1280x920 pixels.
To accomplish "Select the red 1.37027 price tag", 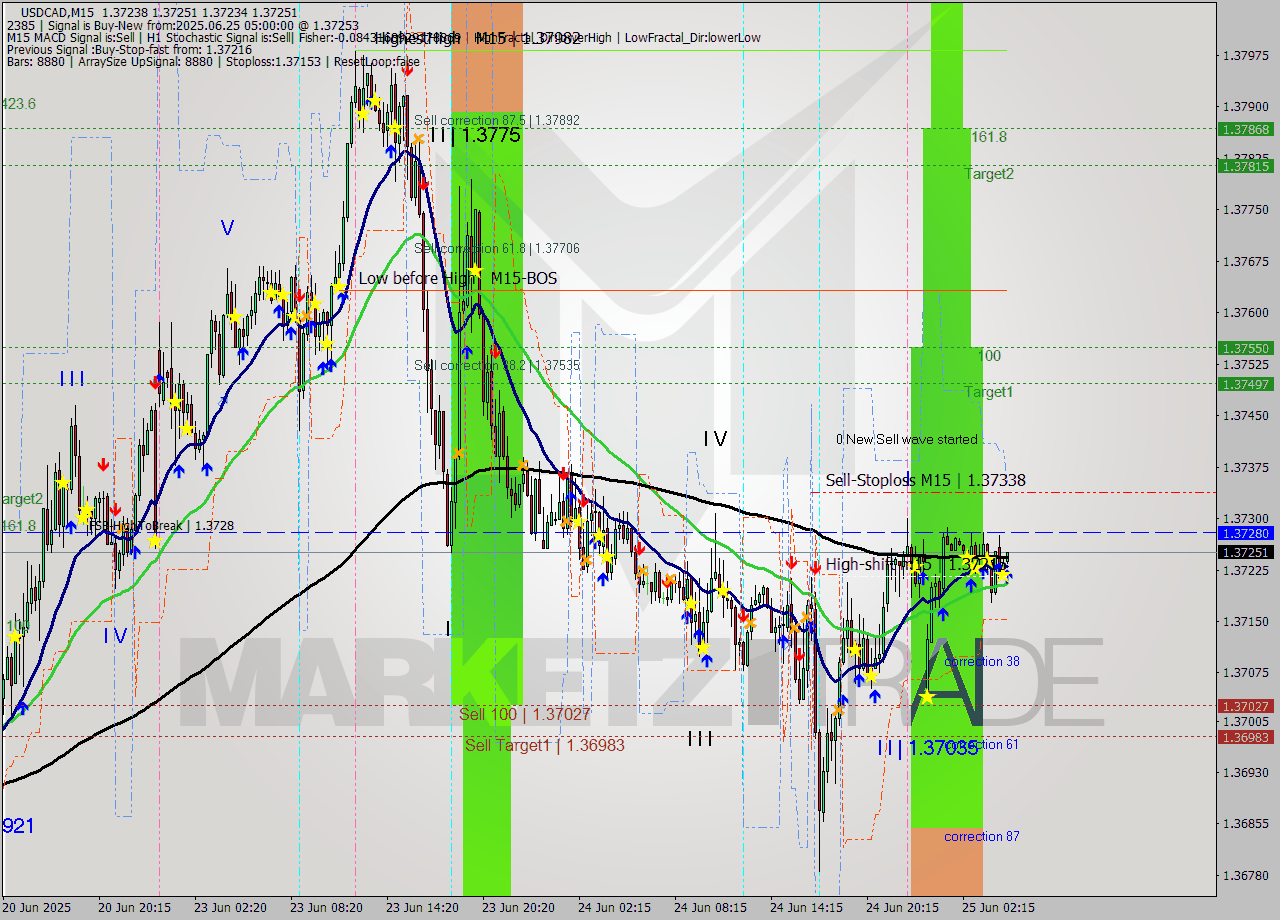I will click(x=1244, y=706).
